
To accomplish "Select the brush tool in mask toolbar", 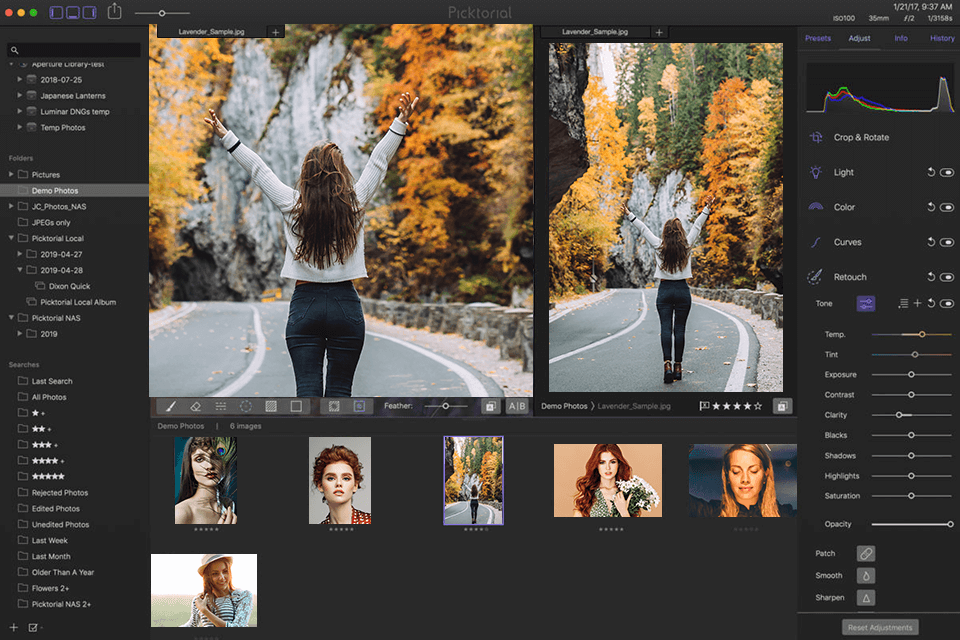I will coord(171,407).
